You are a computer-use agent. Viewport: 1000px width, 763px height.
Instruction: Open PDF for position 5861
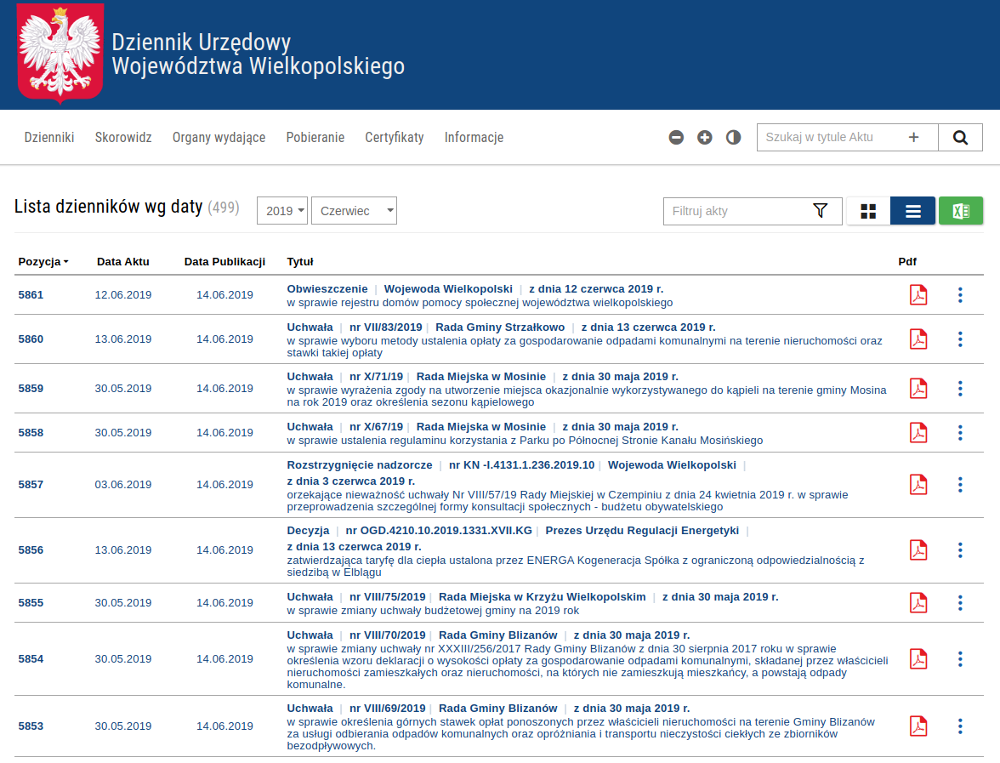click(917, 295)
